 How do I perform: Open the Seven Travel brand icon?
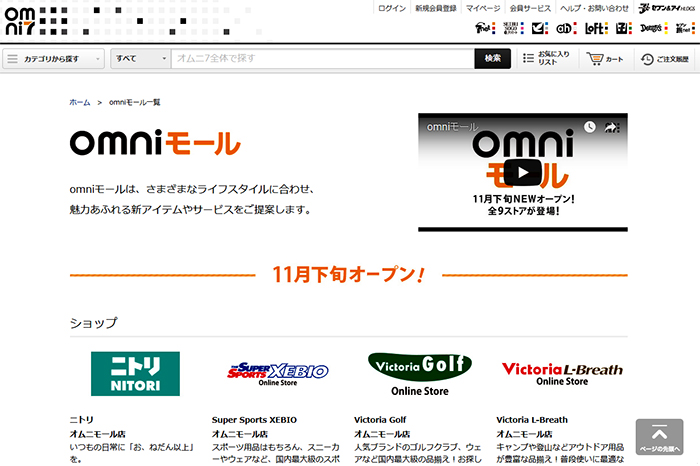pos(685,28)
